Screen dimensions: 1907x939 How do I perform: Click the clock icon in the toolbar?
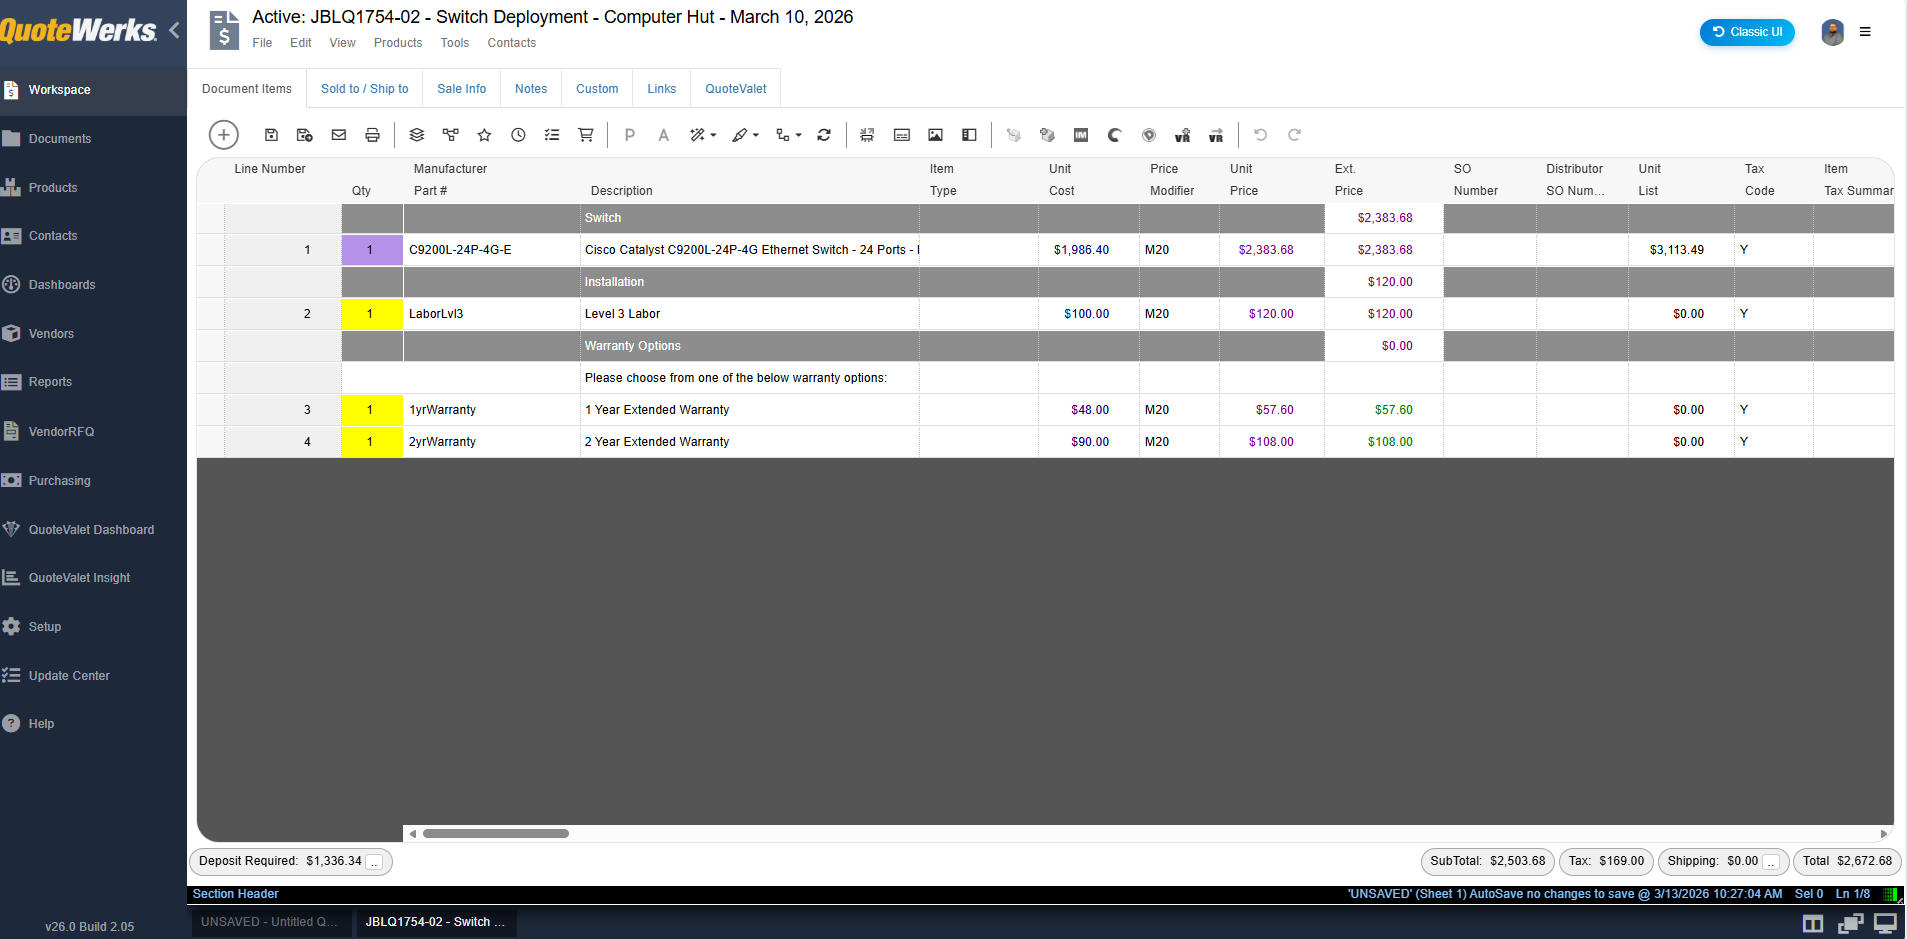(x=518, y=135)
